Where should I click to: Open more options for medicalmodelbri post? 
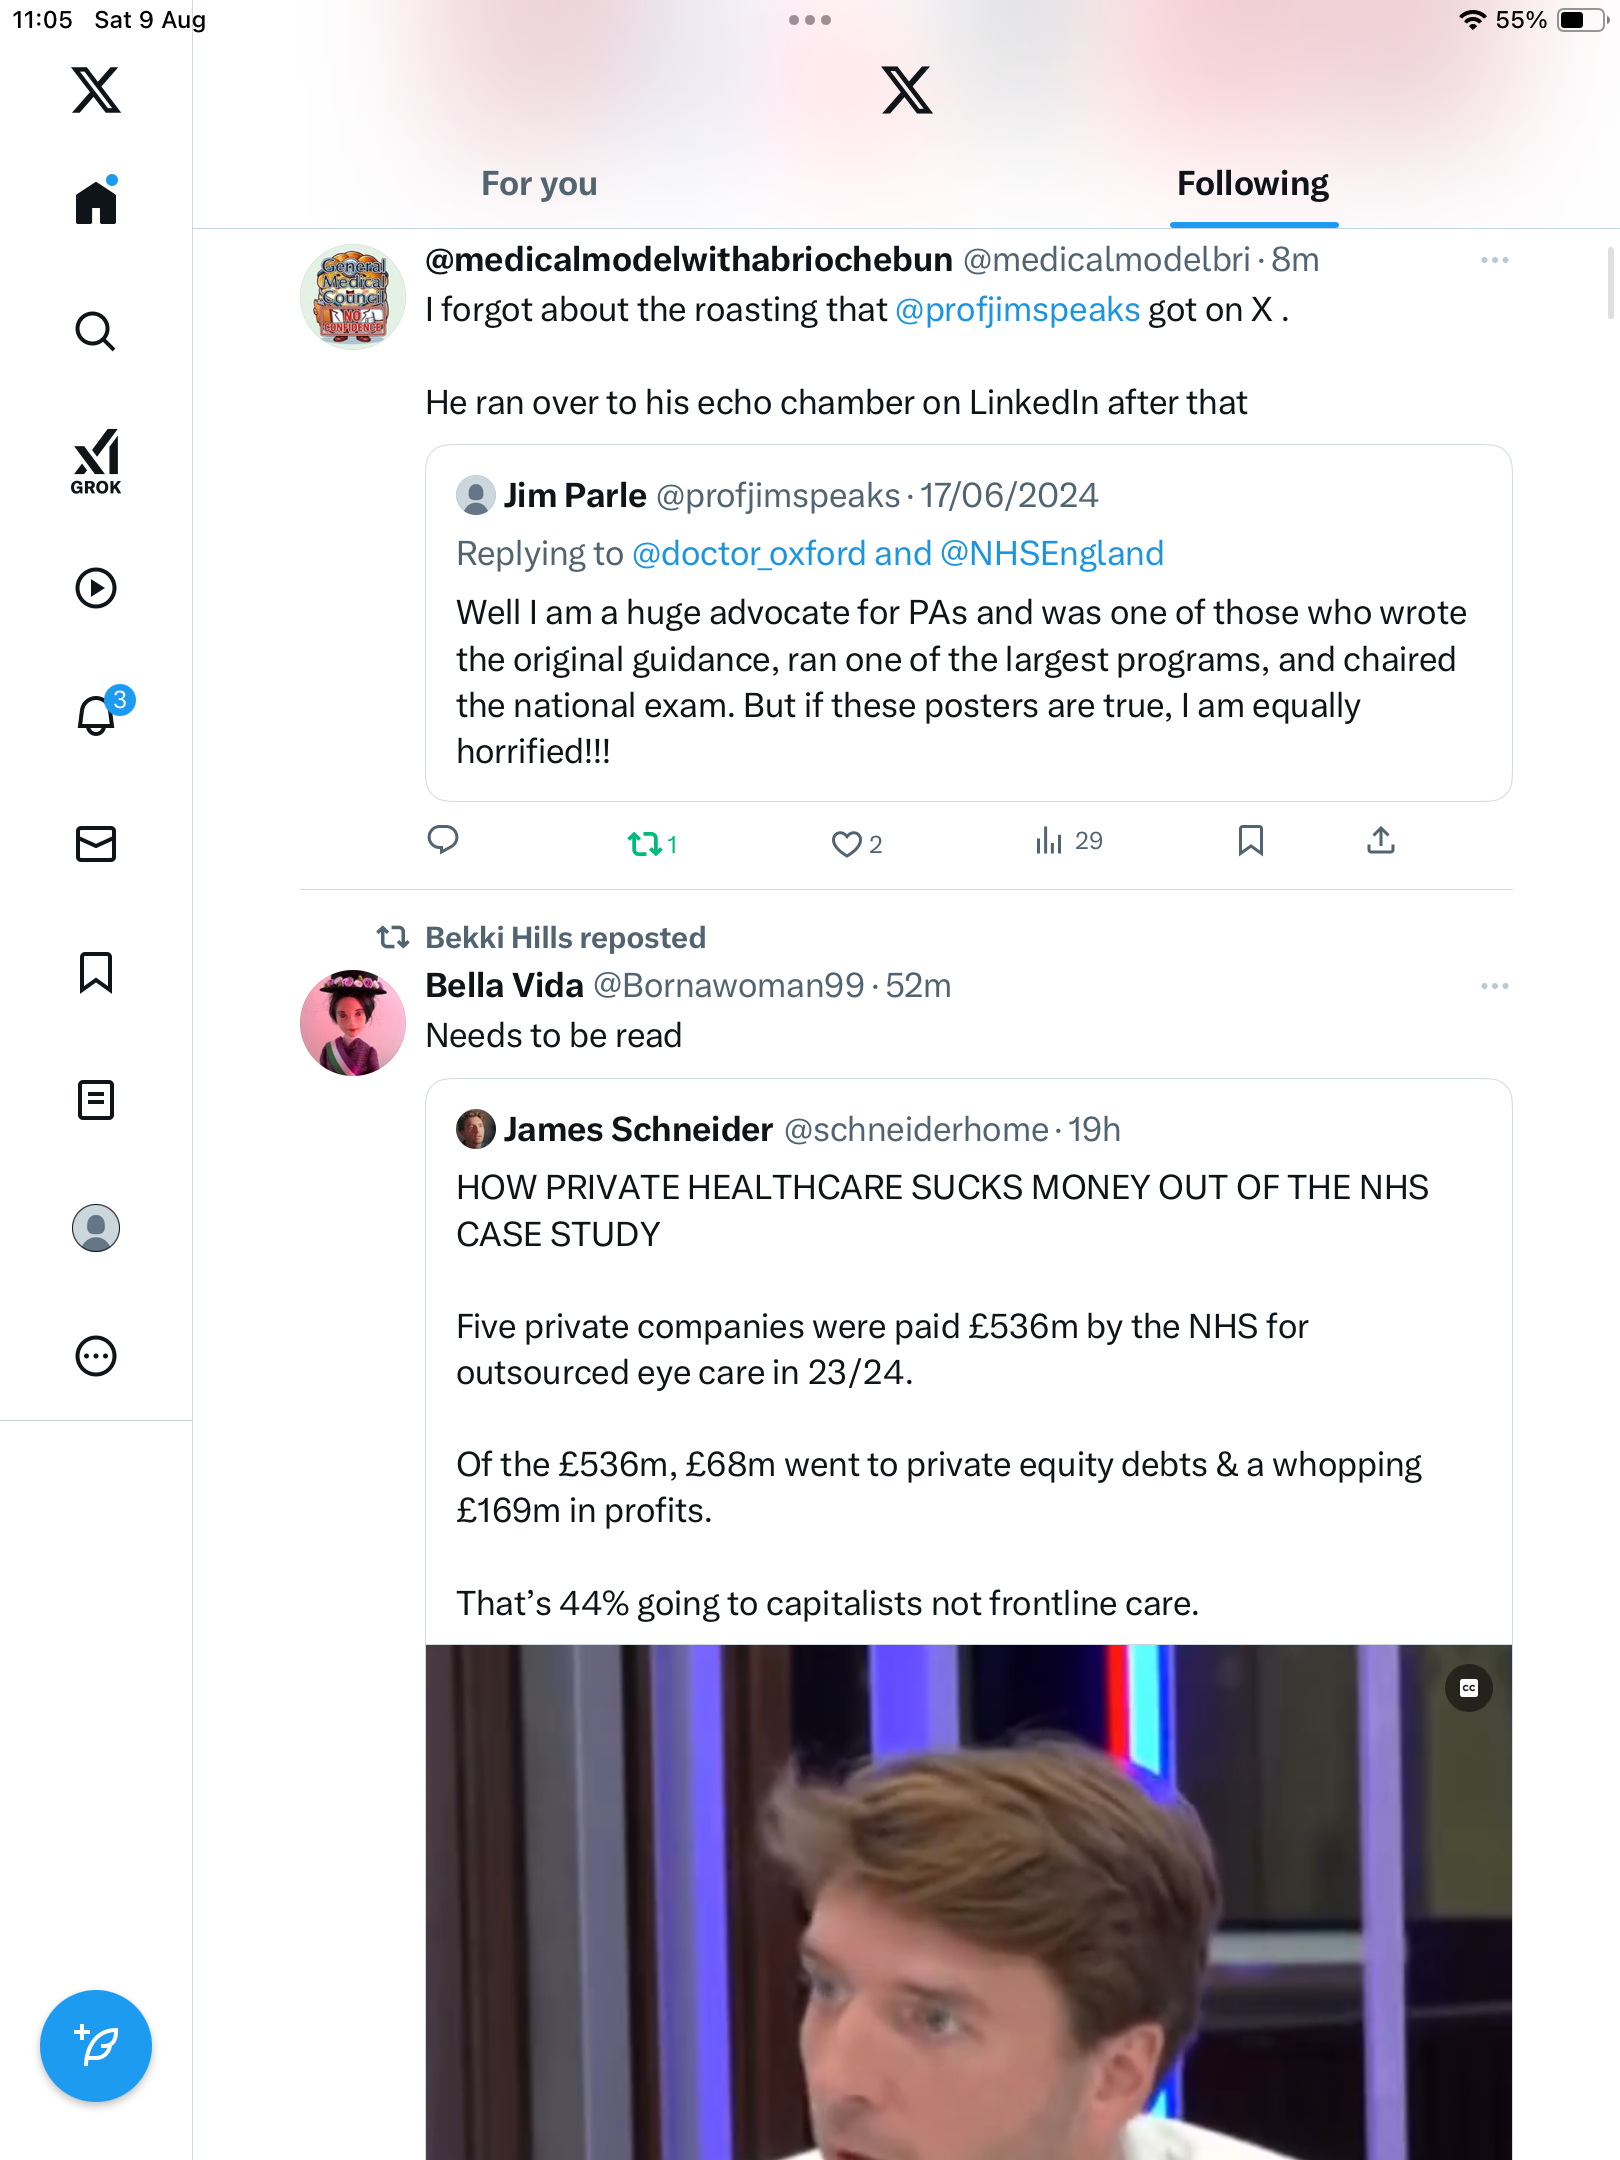(x=1494, y=260)
